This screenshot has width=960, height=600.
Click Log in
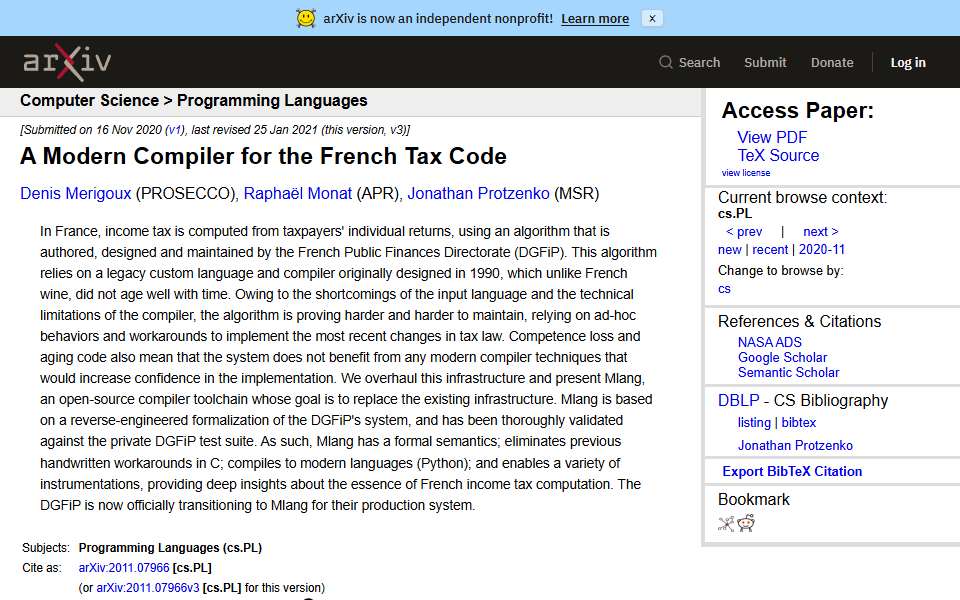pyautogui.click(x=907, y=62)
